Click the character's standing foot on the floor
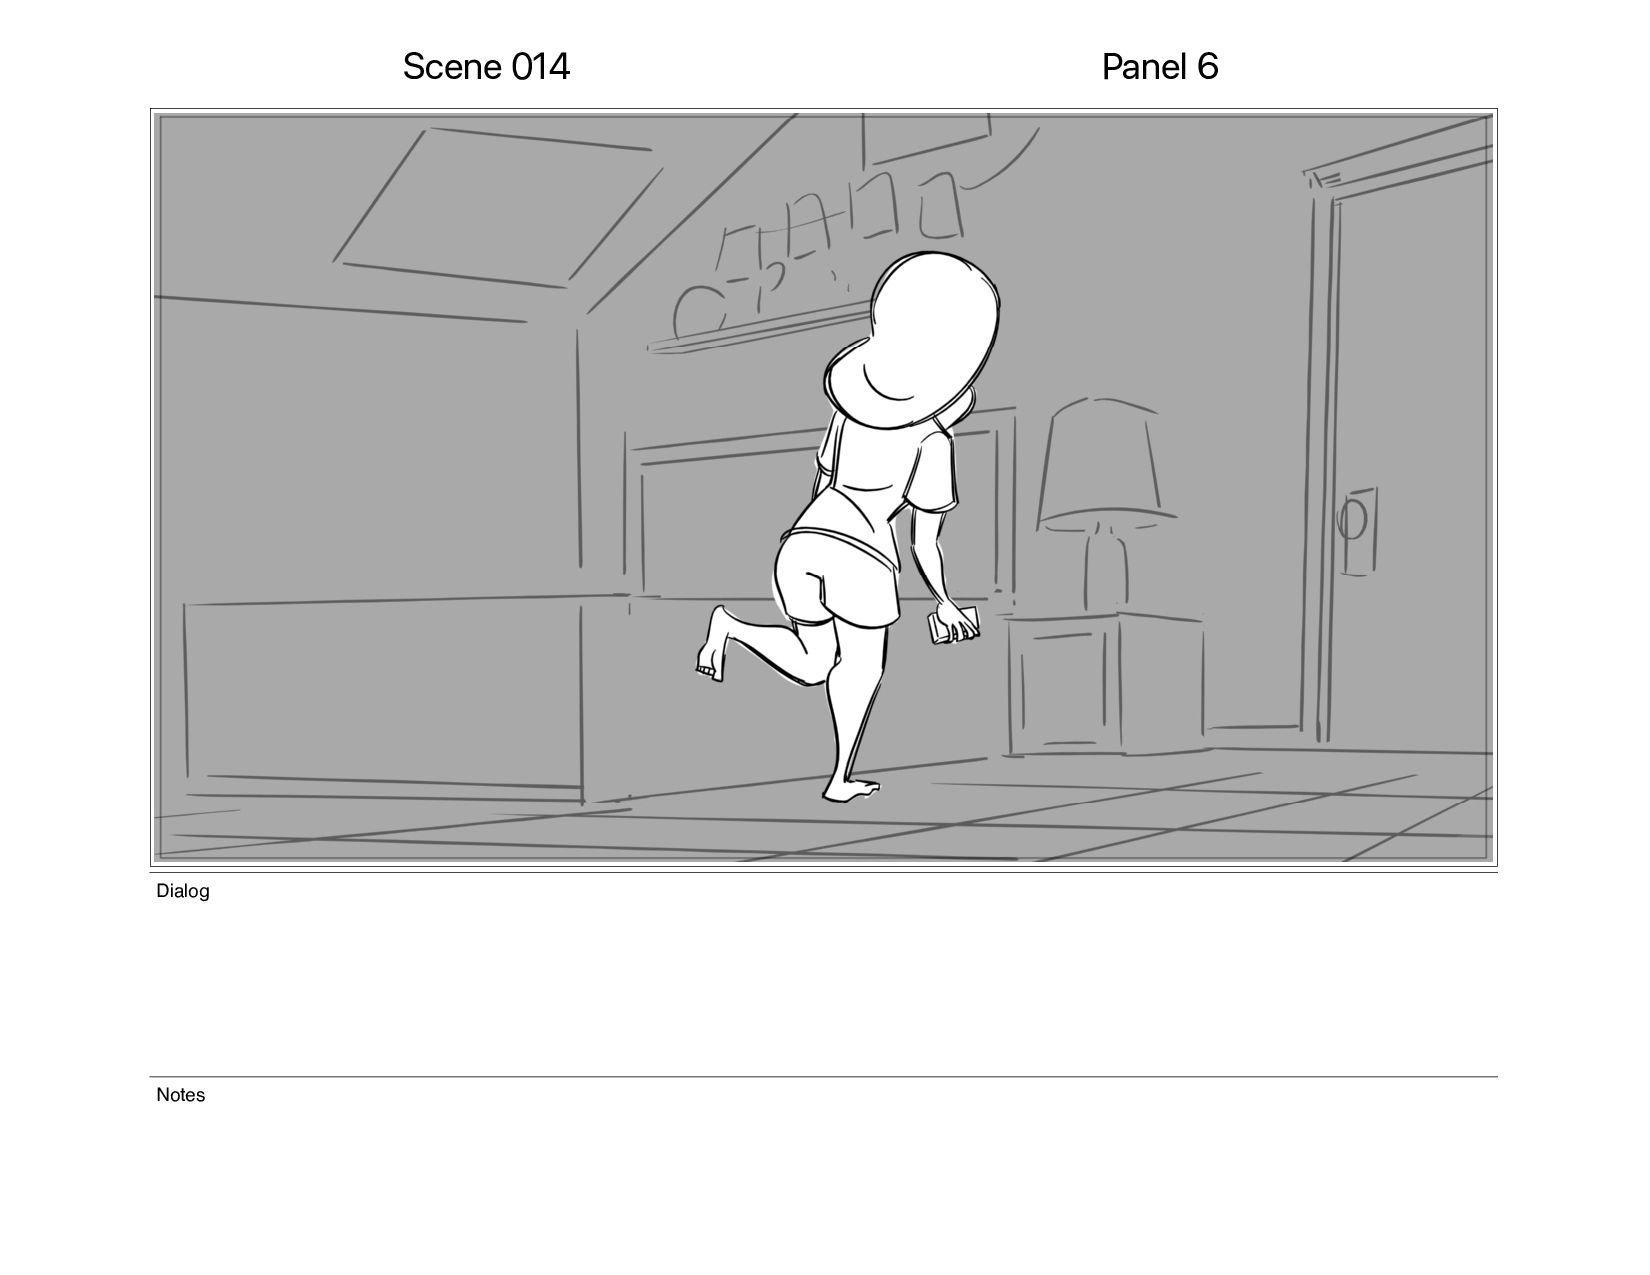 [x=850, y=789]
